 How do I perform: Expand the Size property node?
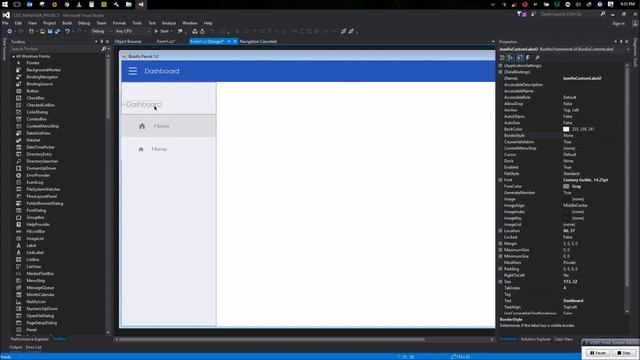tap(501, 282)
